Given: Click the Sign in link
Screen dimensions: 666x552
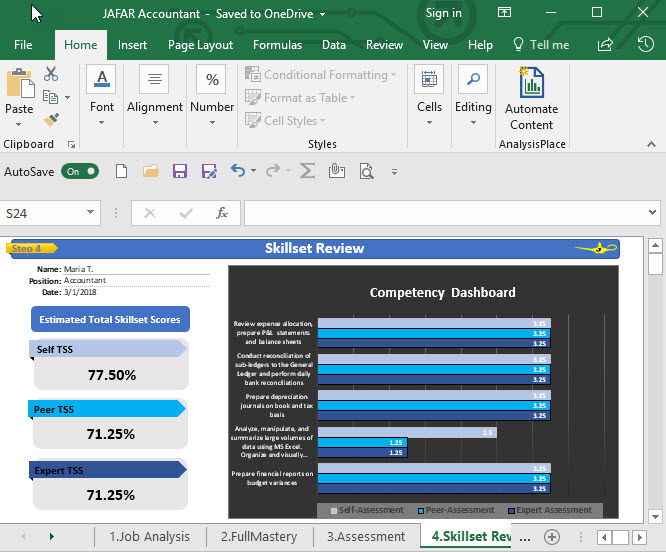Looking at the screenshot, I should (x=443, y=13).
